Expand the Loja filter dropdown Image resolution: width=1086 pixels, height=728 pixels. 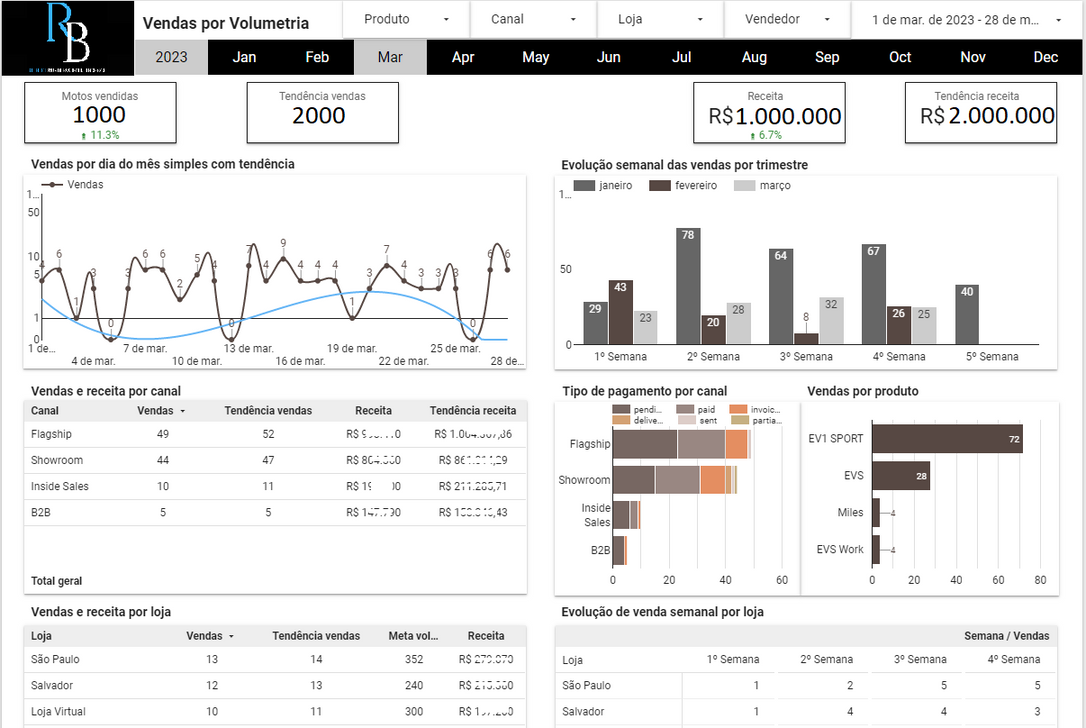click(x=660, y=19)
